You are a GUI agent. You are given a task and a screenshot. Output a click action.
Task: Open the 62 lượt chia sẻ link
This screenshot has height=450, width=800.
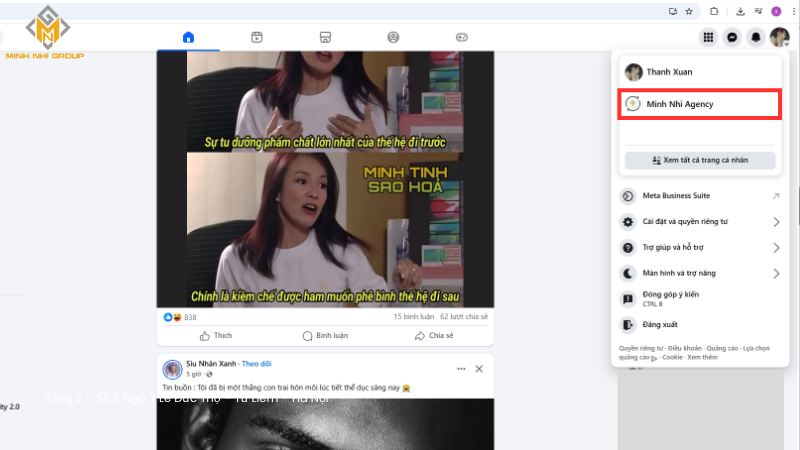point(464,317)
